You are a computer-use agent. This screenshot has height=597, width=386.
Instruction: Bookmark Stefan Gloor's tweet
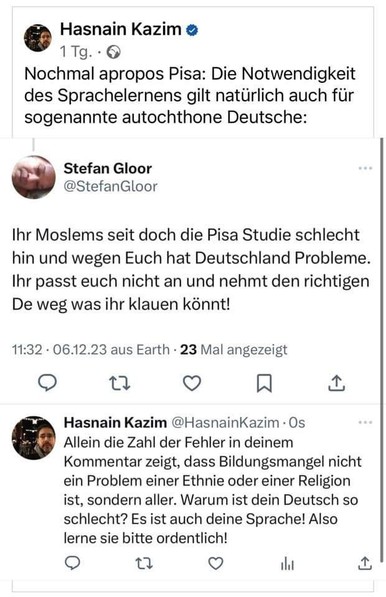(x=264, y=383)
